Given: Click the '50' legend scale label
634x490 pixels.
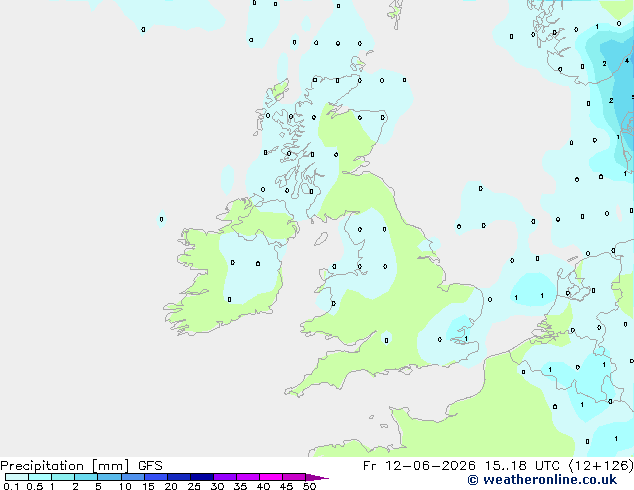Looking at the screenshot, I should (309, 486).
